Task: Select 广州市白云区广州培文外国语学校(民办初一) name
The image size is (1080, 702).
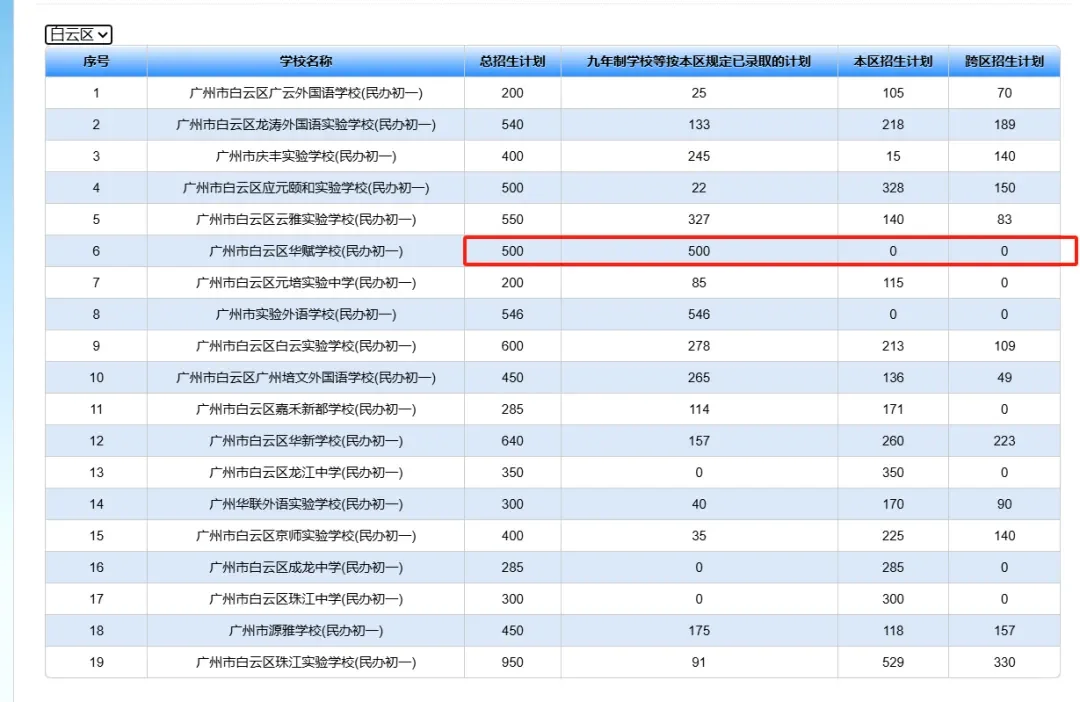Action: coord(306,378)
